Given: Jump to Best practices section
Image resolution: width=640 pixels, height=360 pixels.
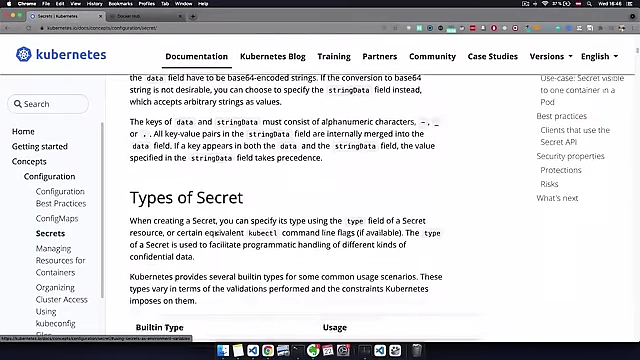Looking at the screenshot, I should click(x=561, y=116).
